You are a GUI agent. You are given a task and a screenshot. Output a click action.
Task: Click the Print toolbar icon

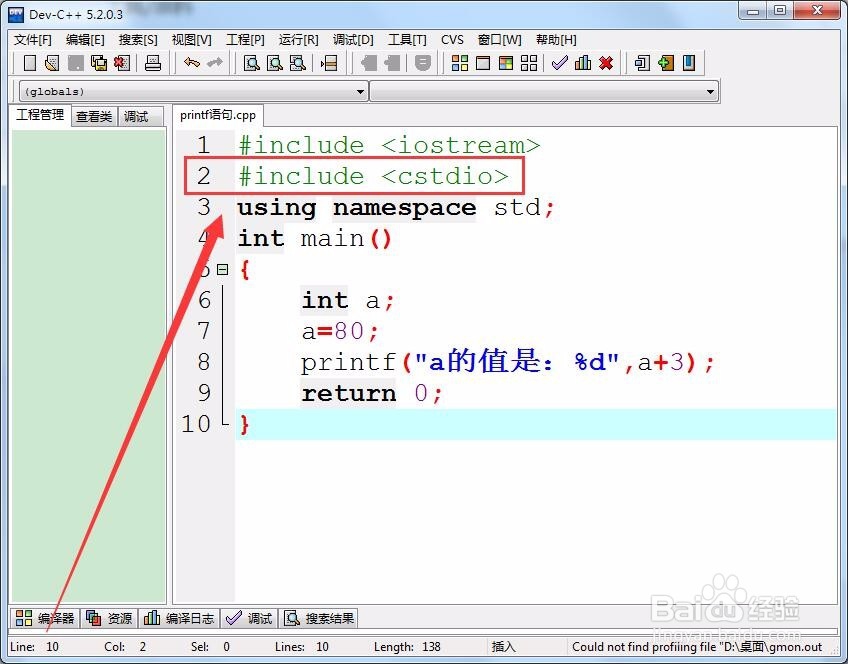153,63
